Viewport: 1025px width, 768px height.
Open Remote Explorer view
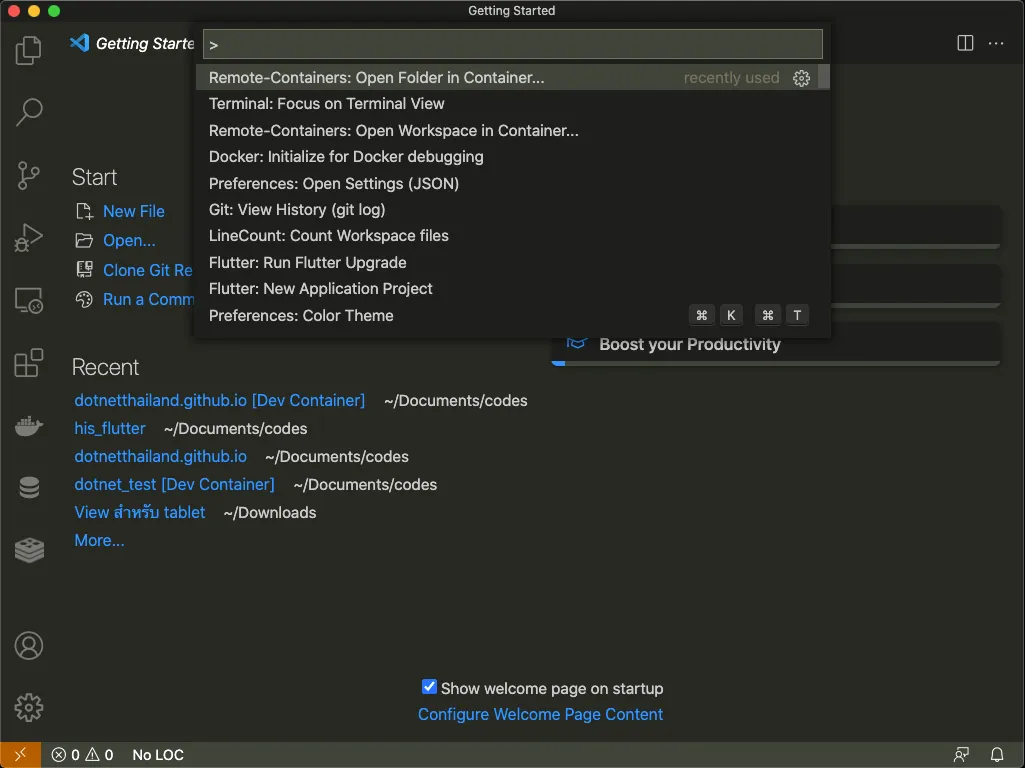click(x=28, y=301)
